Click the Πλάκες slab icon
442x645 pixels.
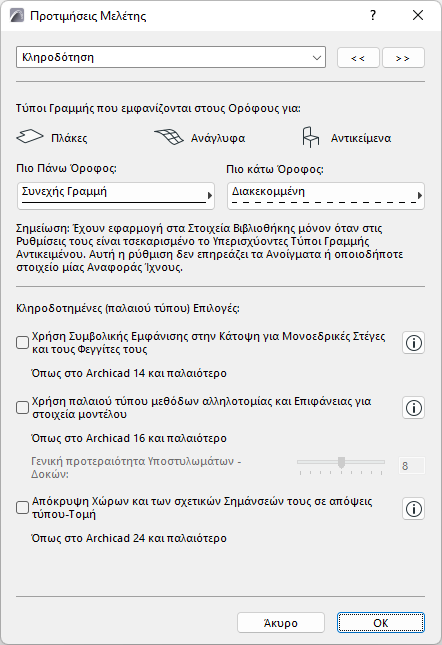(x=30, y=137)
